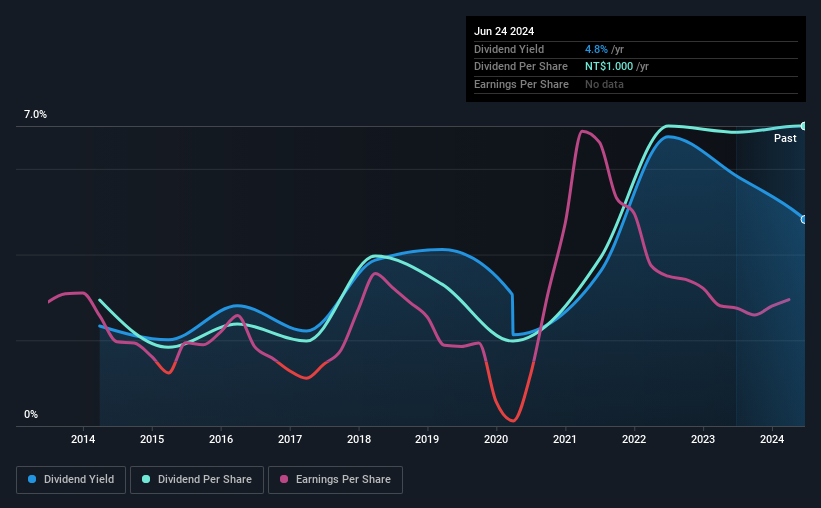Click the NT$1.000 dividend per share value
The height and width of the screenshot is (508, 821).
(609, 67)
